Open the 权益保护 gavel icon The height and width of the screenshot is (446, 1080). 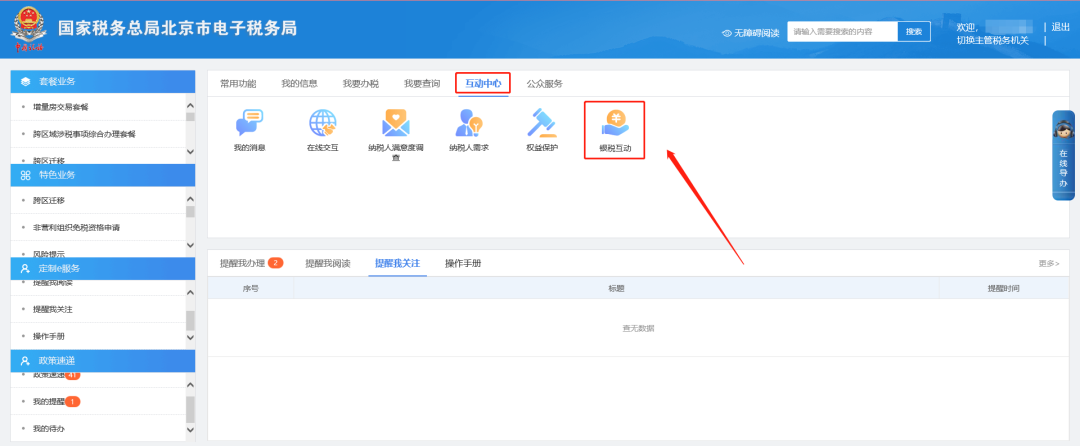pos(542,123)
